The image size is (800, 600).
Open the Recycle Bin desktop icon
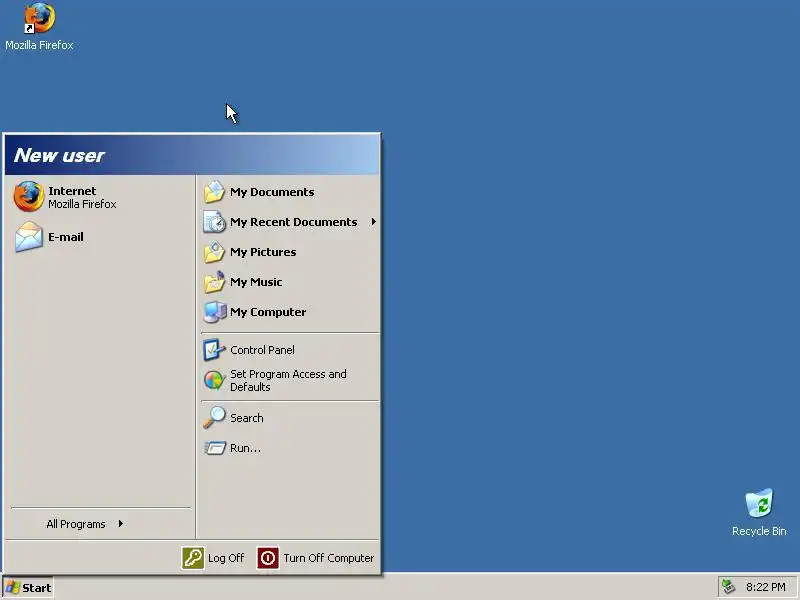coord(759,503)
